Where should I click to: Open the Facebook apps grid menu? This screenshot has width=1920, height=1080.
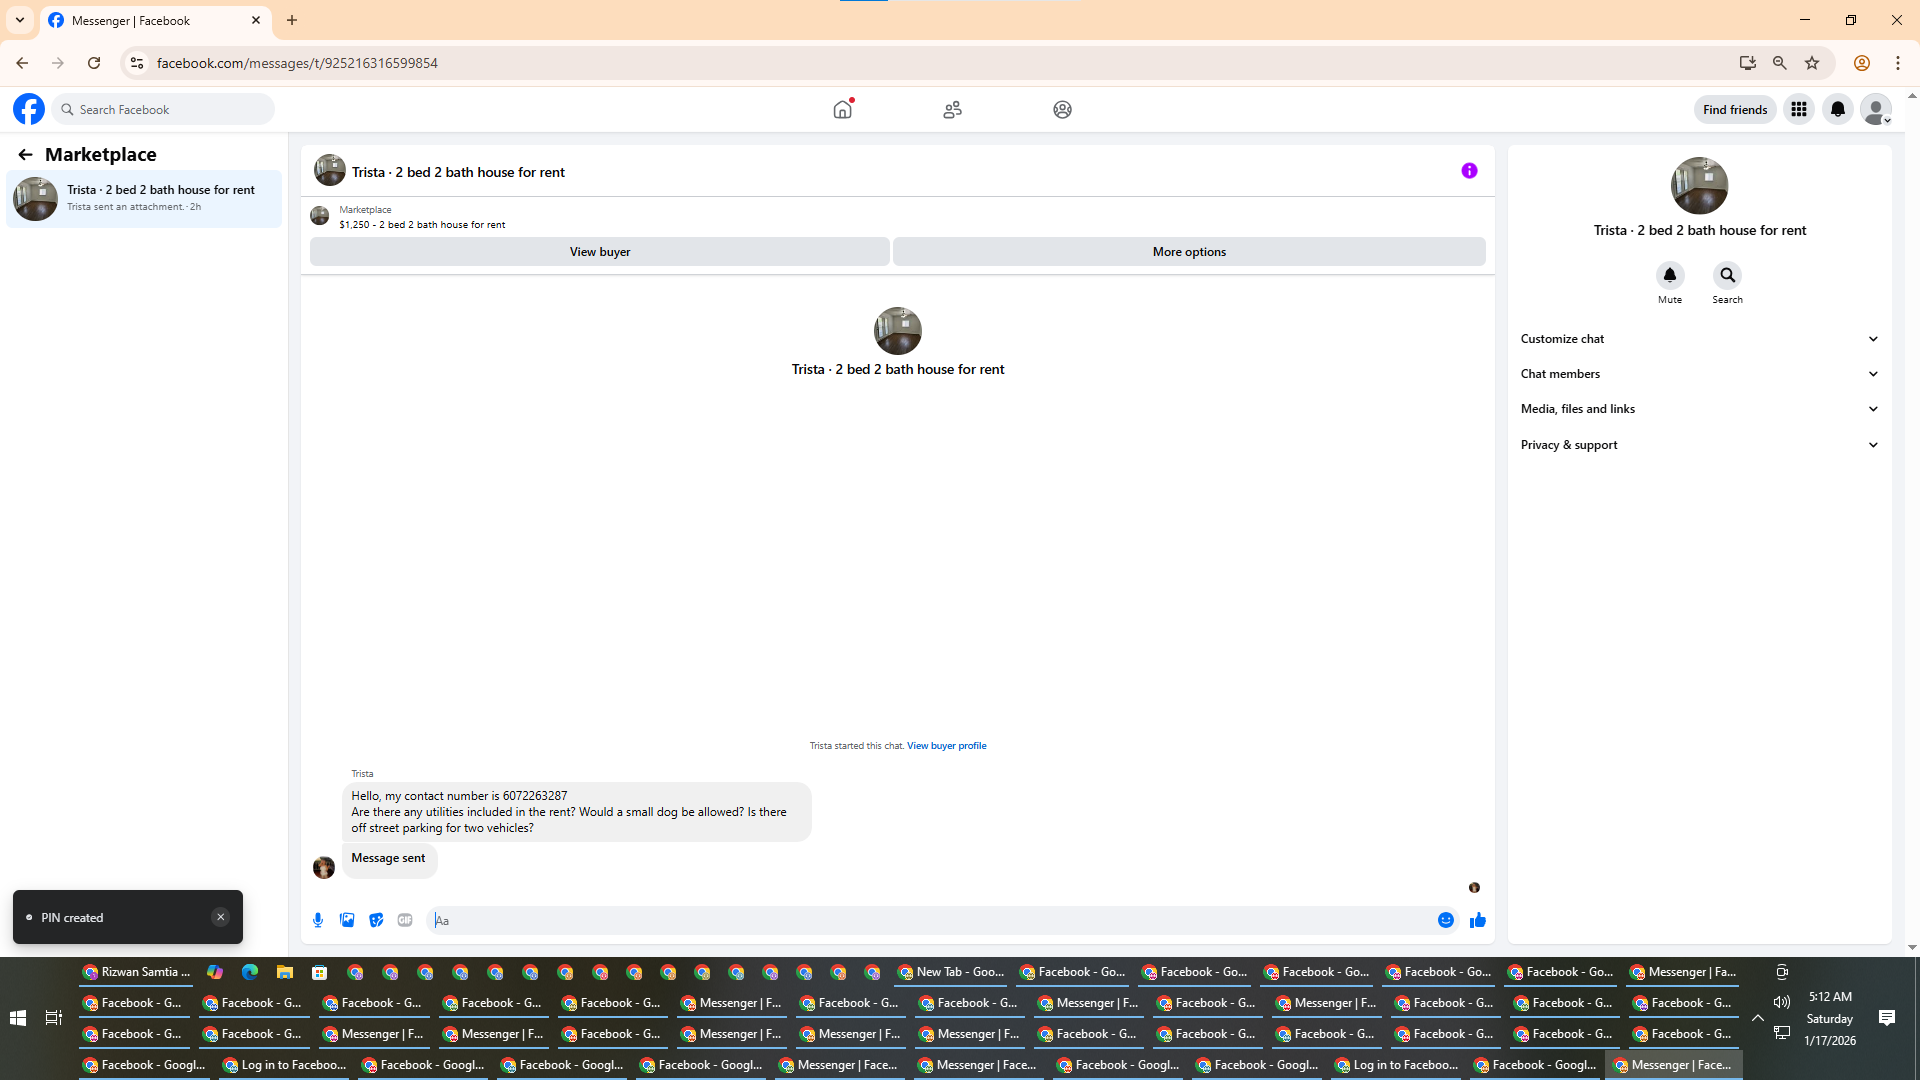coord(1799,110)
